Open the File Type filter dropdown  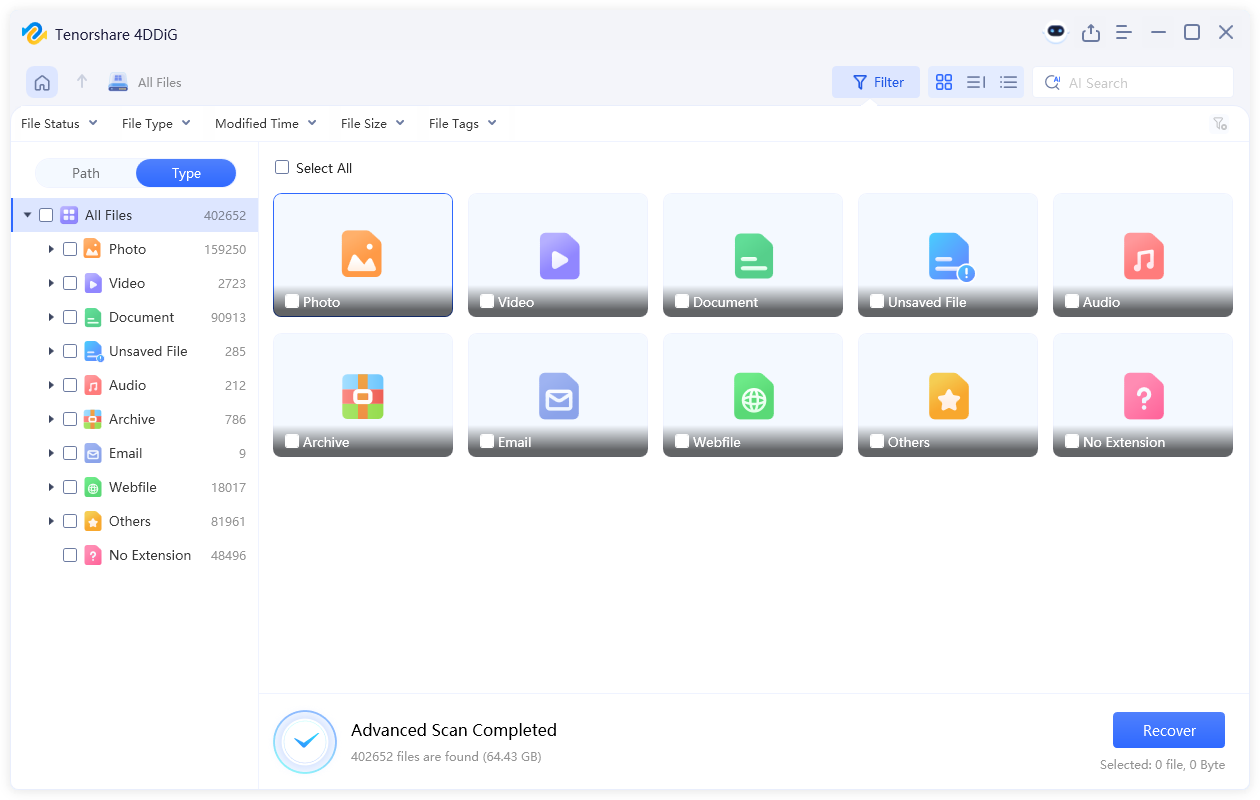click(x=156, y=123)
